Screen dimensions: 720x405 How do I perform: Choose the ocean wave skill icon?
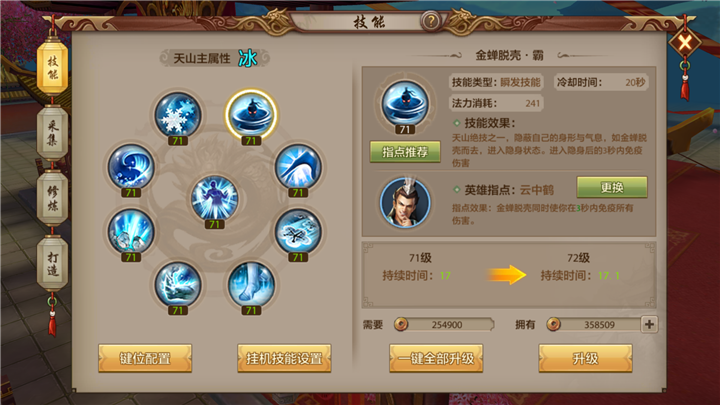131,166
